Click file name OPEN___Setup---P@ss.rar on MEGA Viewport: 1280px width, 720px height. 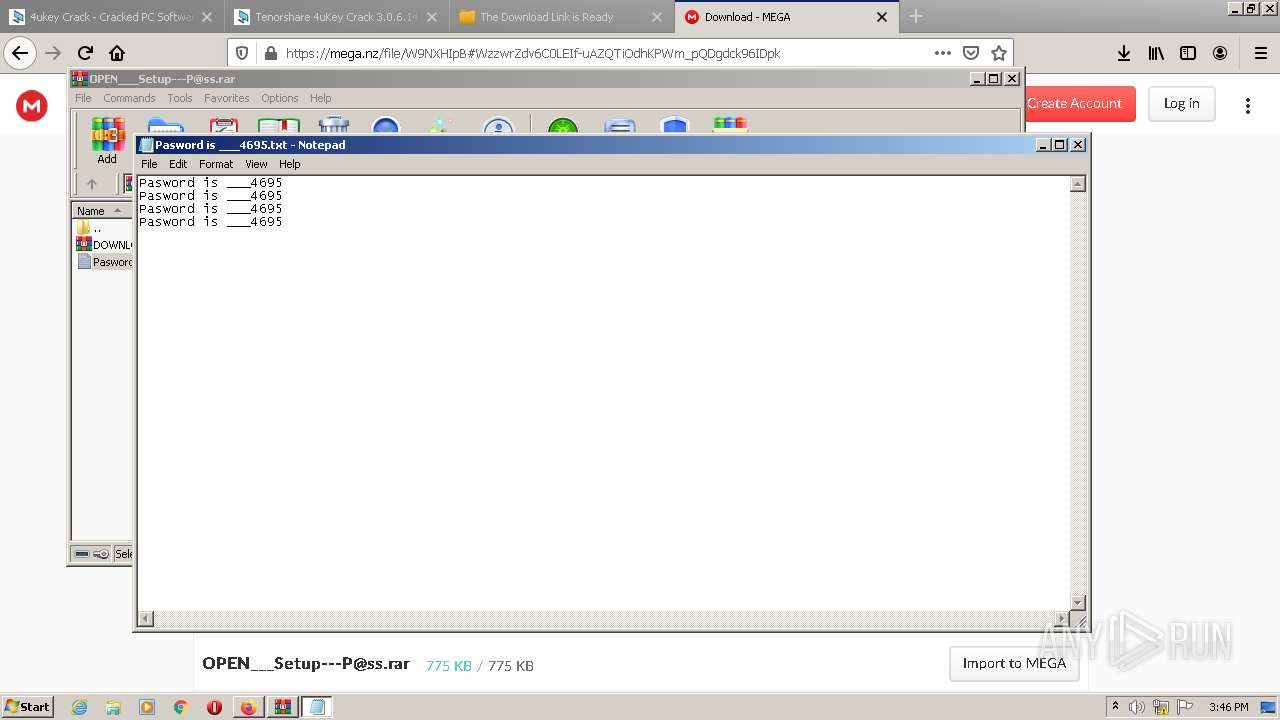pos(306,664)
